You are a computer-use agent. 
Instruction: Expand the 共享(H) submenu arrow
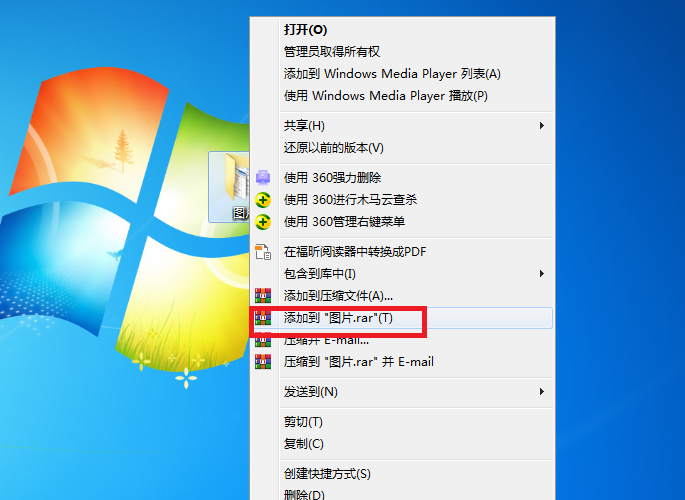coord(542,126)
